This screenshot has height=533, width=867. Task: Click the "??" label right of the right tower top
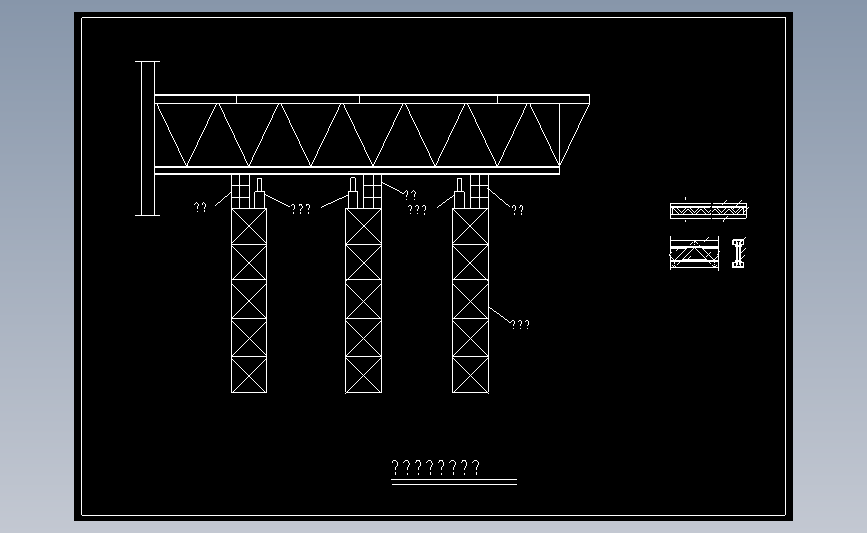pos(517,210)
